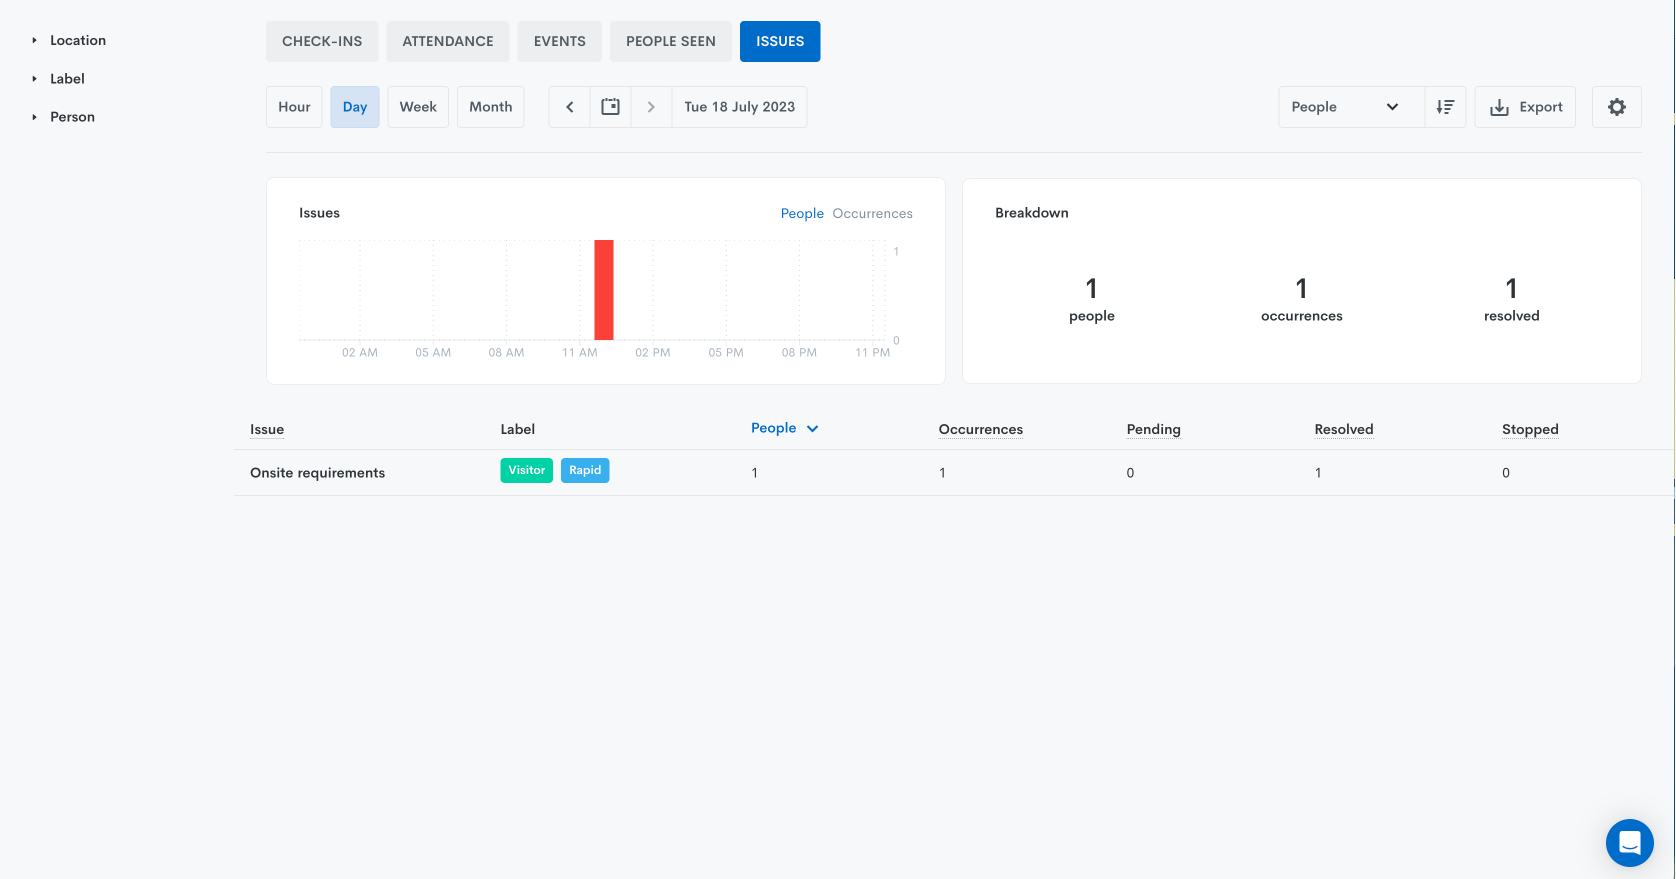Click the green Visitor label tag
Viewport: 1676px width, 879px height.
[x=527, y=471]
